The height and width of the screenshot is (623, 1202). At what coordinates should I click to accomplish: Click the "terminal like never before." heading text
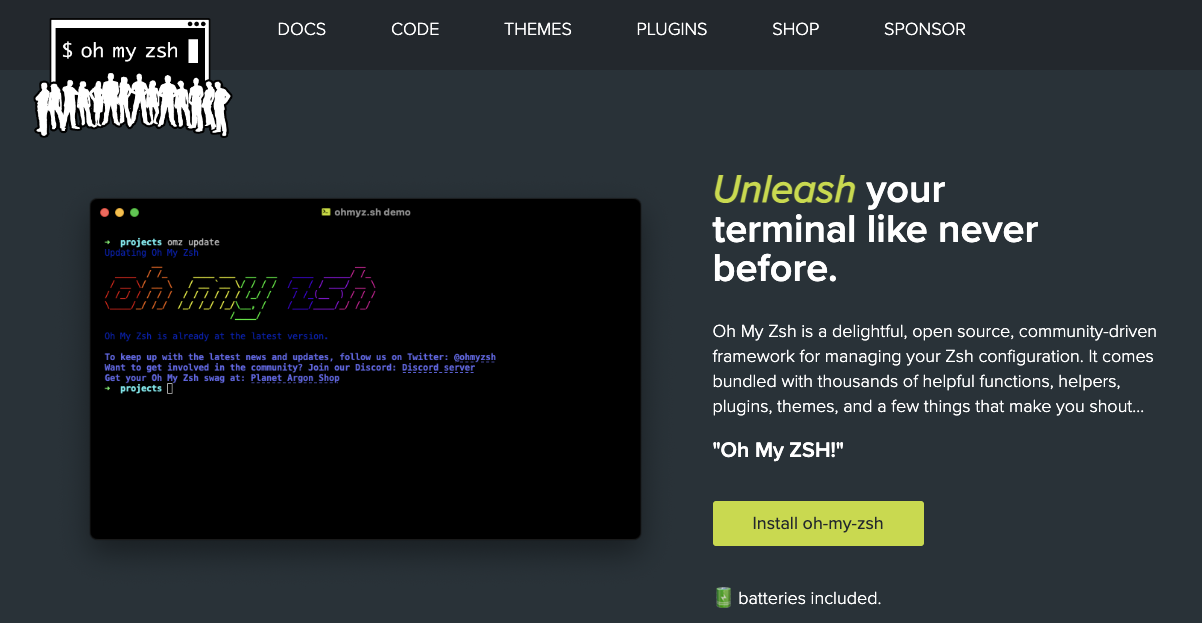coord(875,250)
